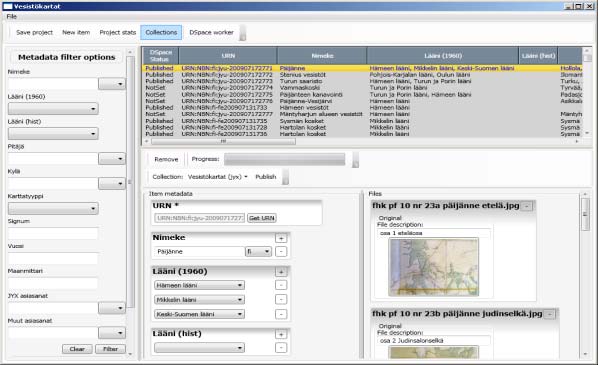The image size is (598, 365).
Task: Open the empty Lääni (hist) metadata dropdown
Action: tap(199, 348)
